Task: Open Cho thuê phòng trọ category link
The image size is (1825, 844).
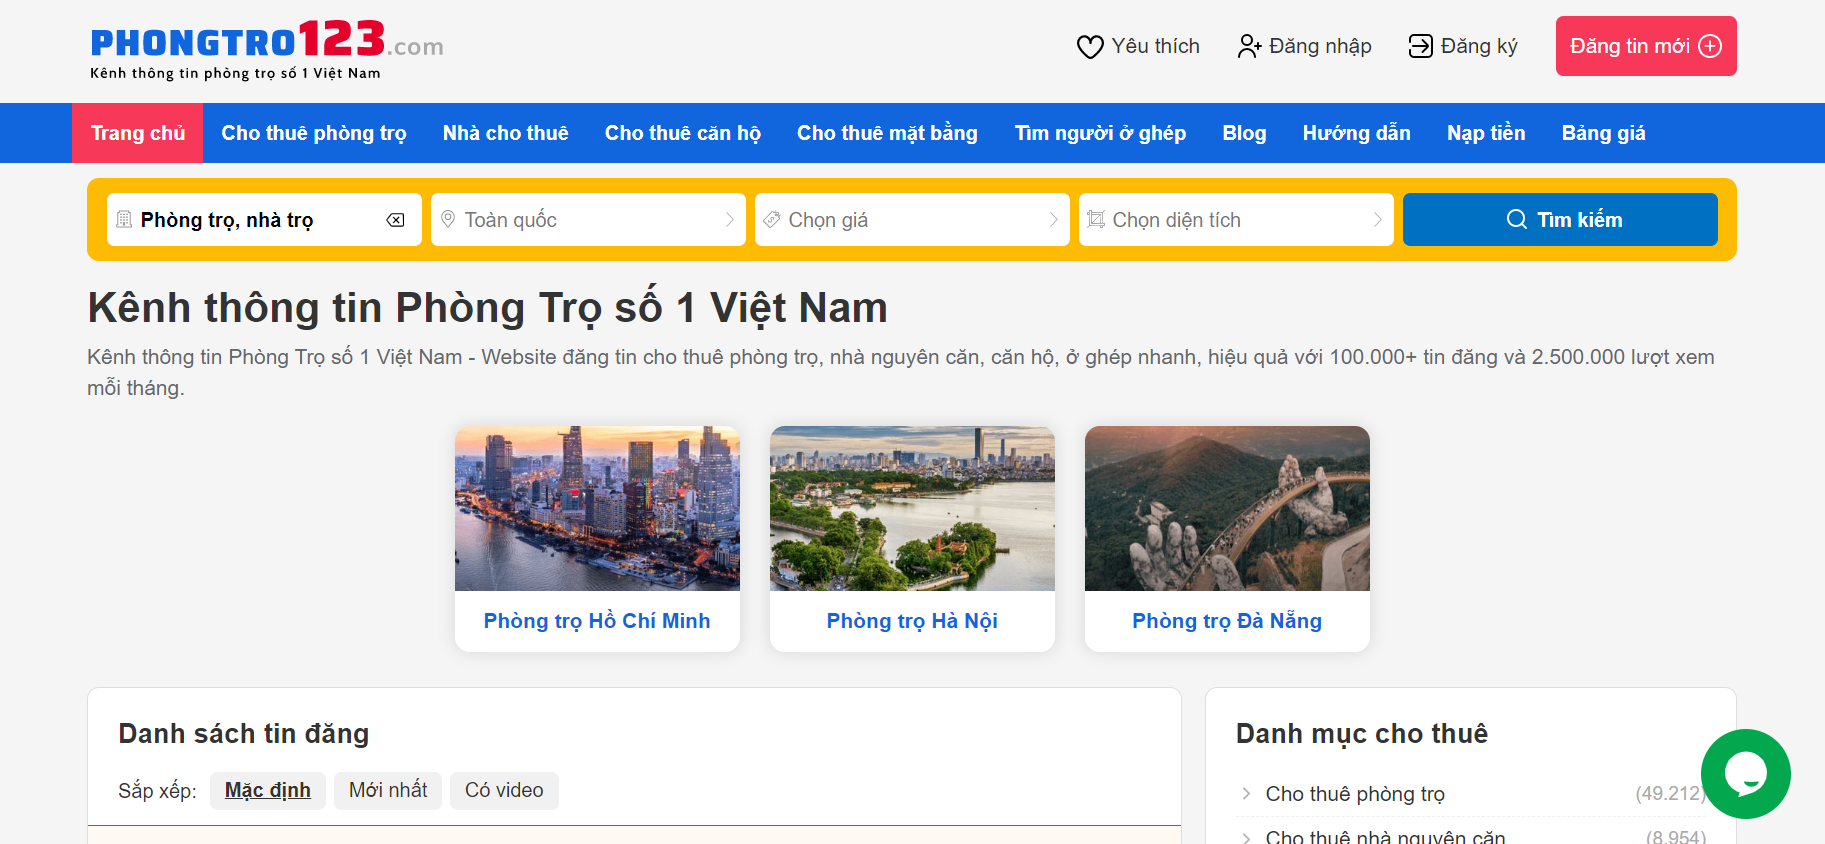Action: pyautogui.click(x=1354, y=794)
